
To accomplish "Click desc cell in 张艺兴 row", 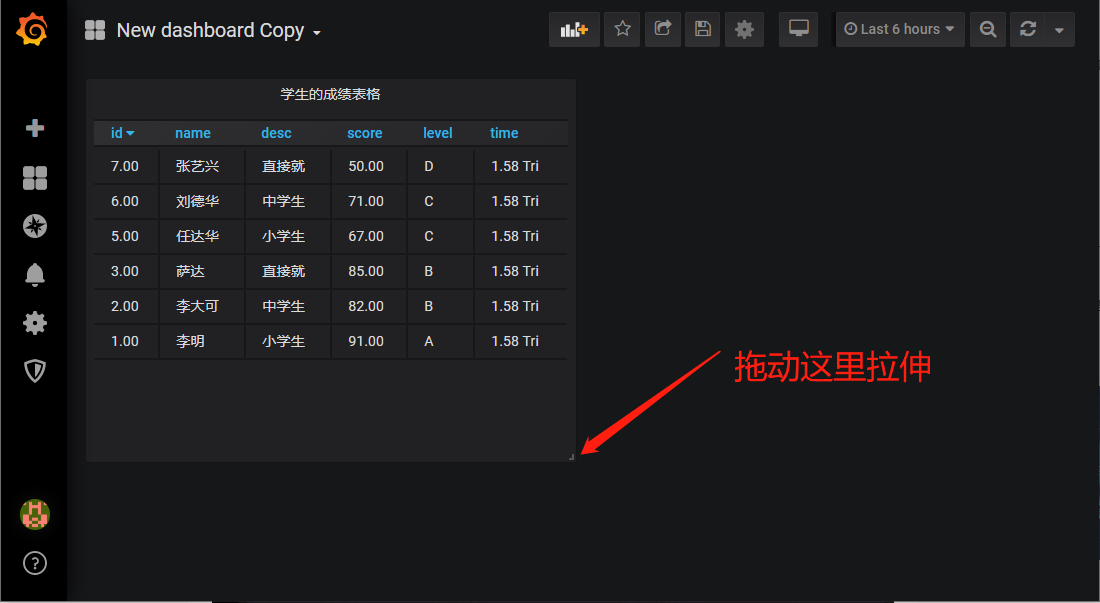I will coord(288,166).
